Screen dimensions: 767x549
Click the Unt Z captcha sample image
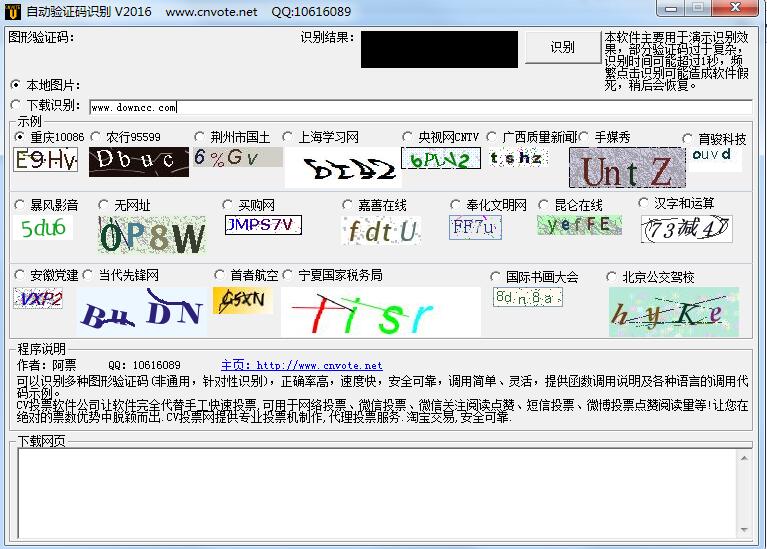click(x=628, y=167)
